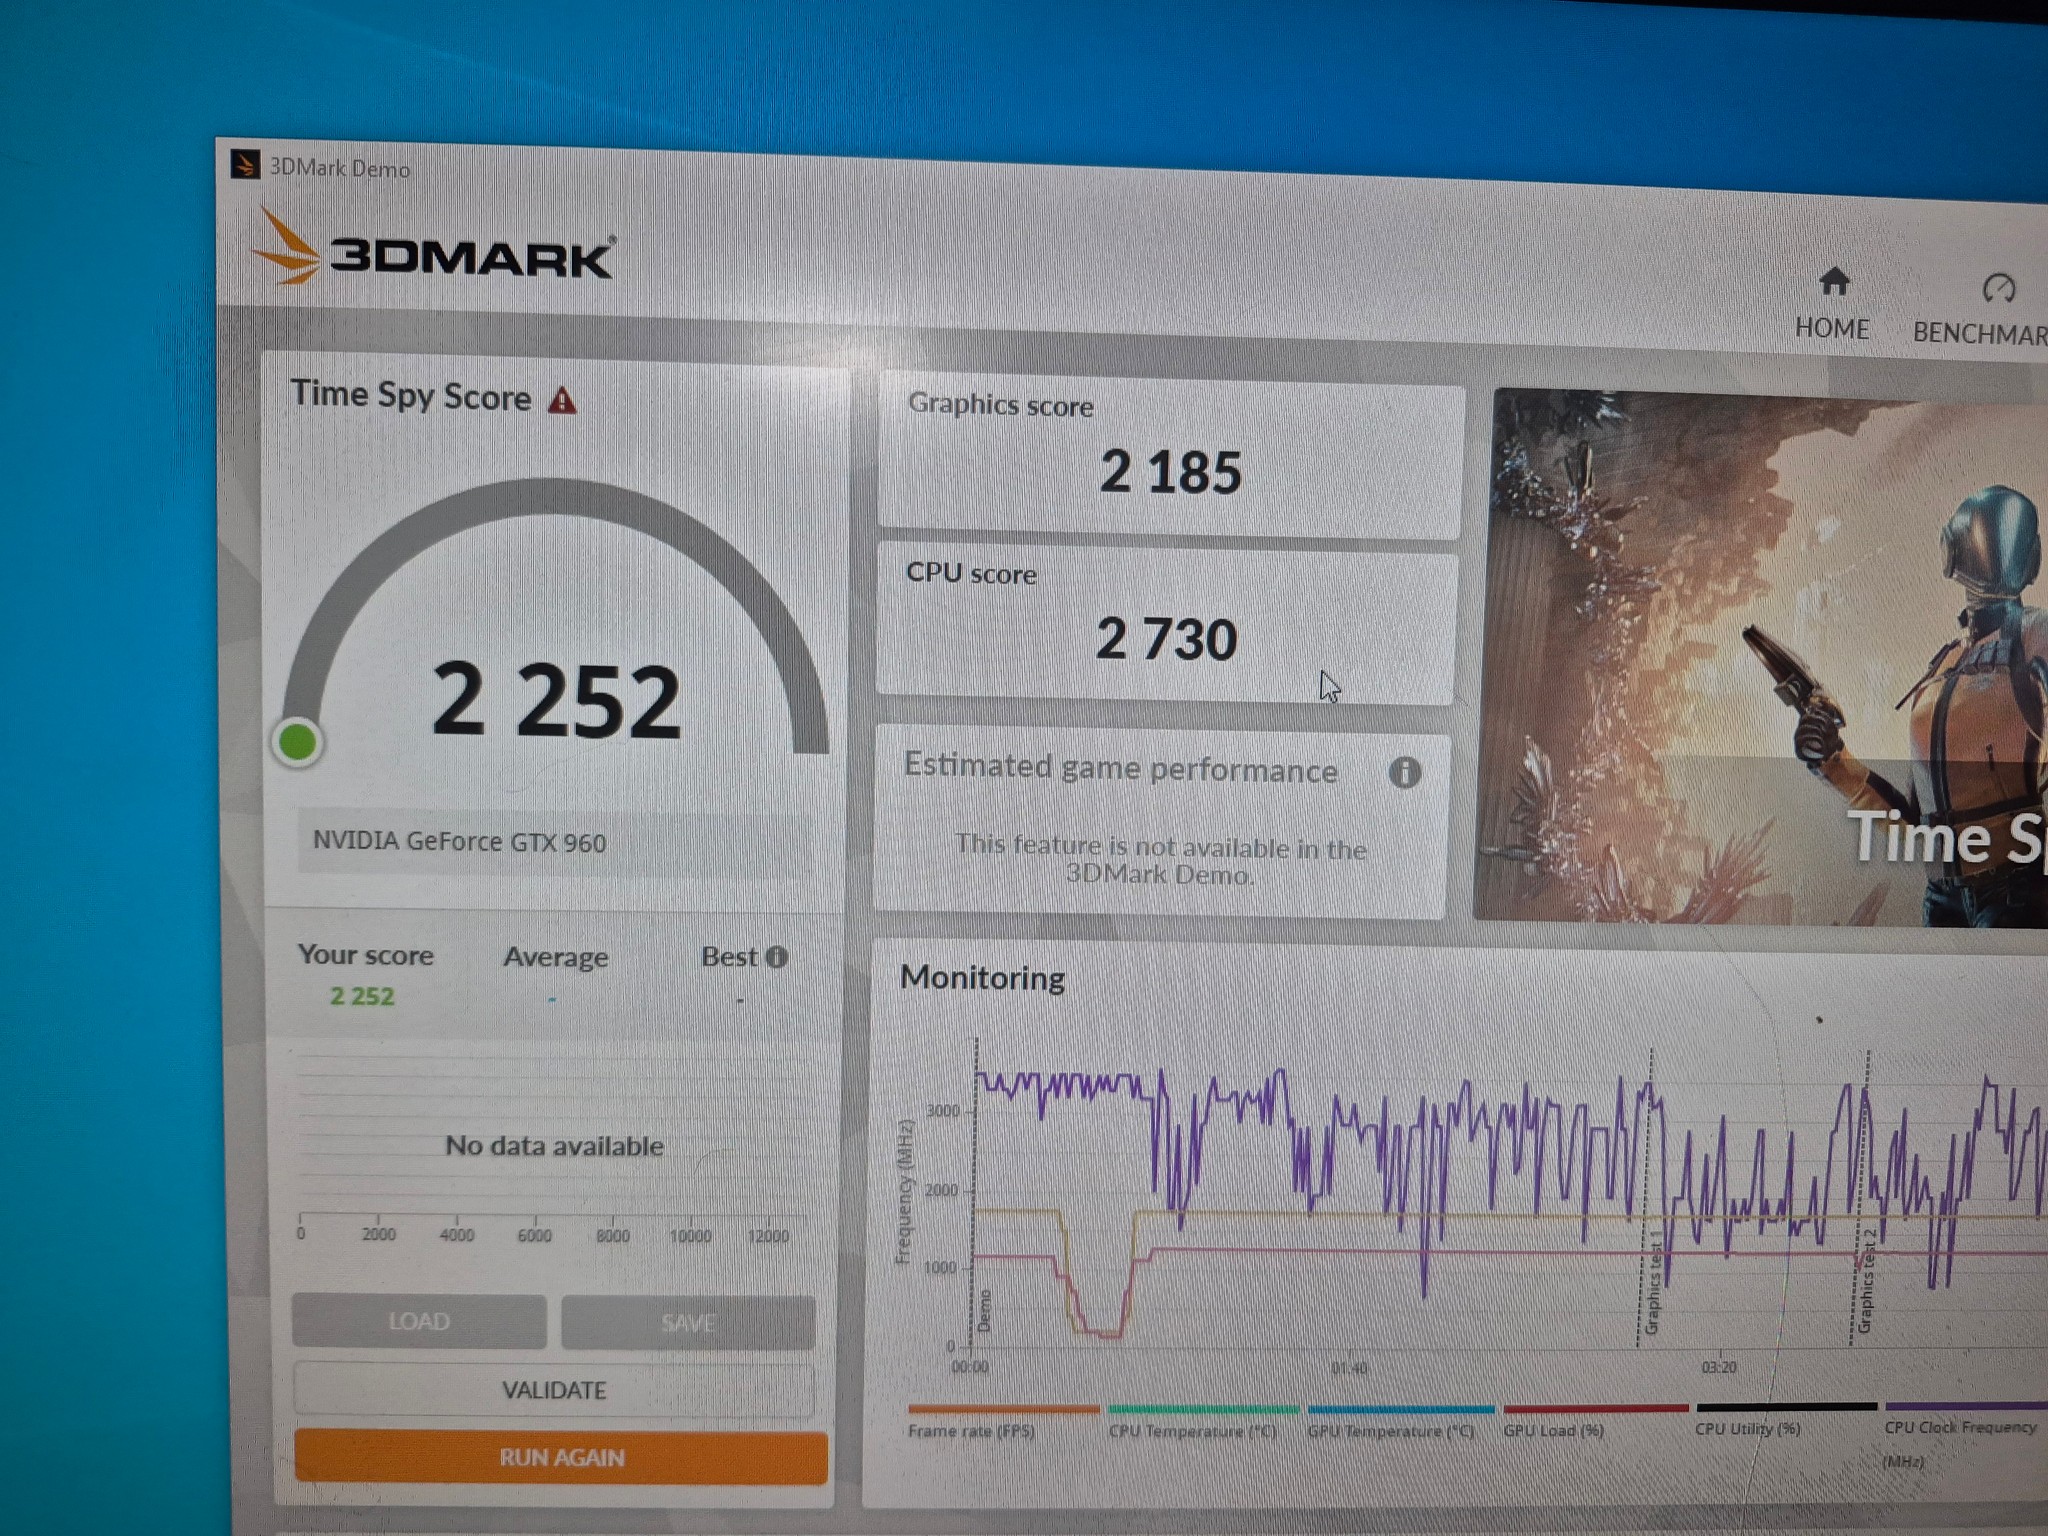The image size is (2048, 1536).
Task: Click the green 2 252 under Your score
Action: point(362,996)
